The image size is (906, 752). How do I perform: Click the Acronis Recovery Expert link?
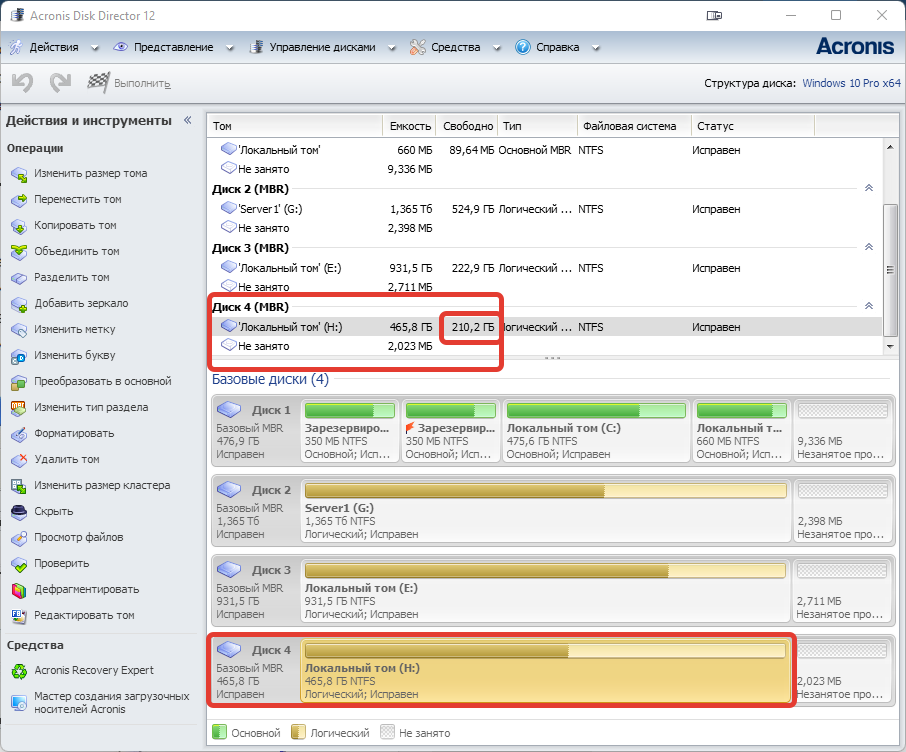(94, 670)
